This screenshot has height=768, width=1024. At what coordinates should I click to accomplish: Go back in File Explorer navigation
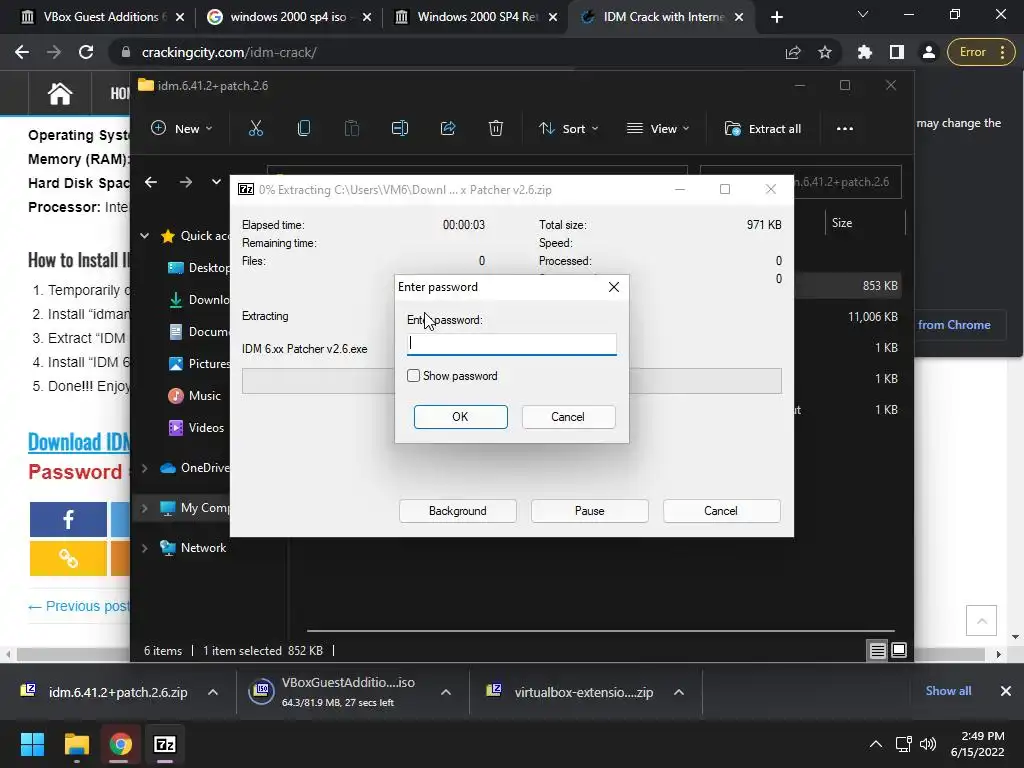point(151,182)
